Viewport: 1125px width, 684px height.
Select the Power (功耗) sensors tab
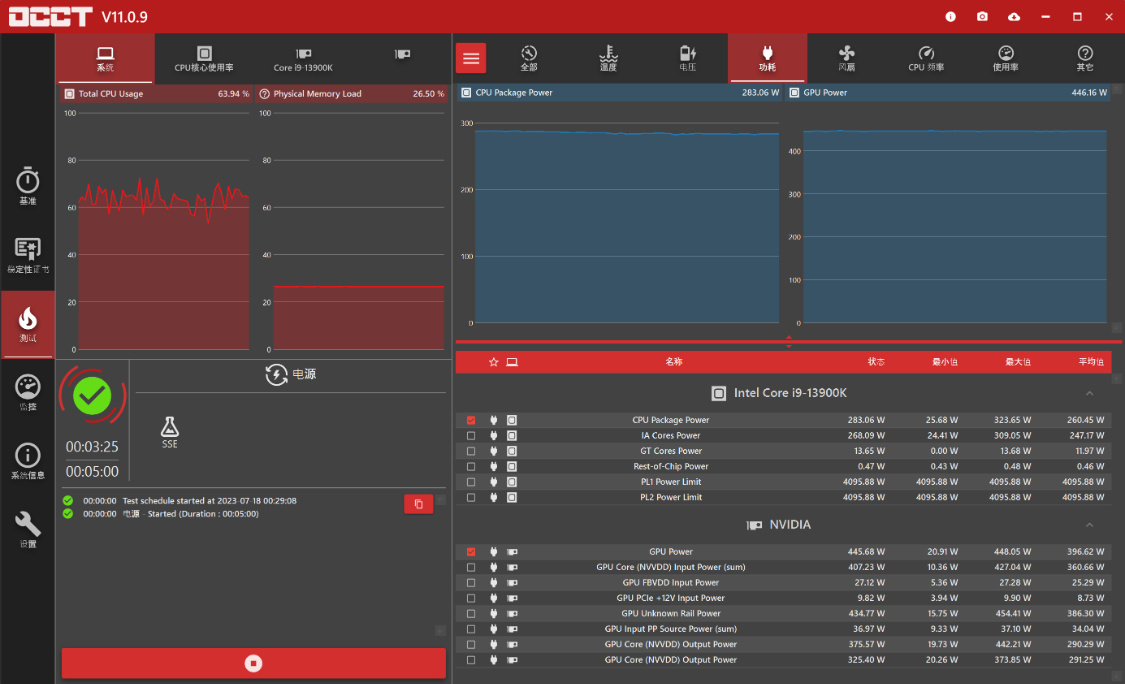767,59
